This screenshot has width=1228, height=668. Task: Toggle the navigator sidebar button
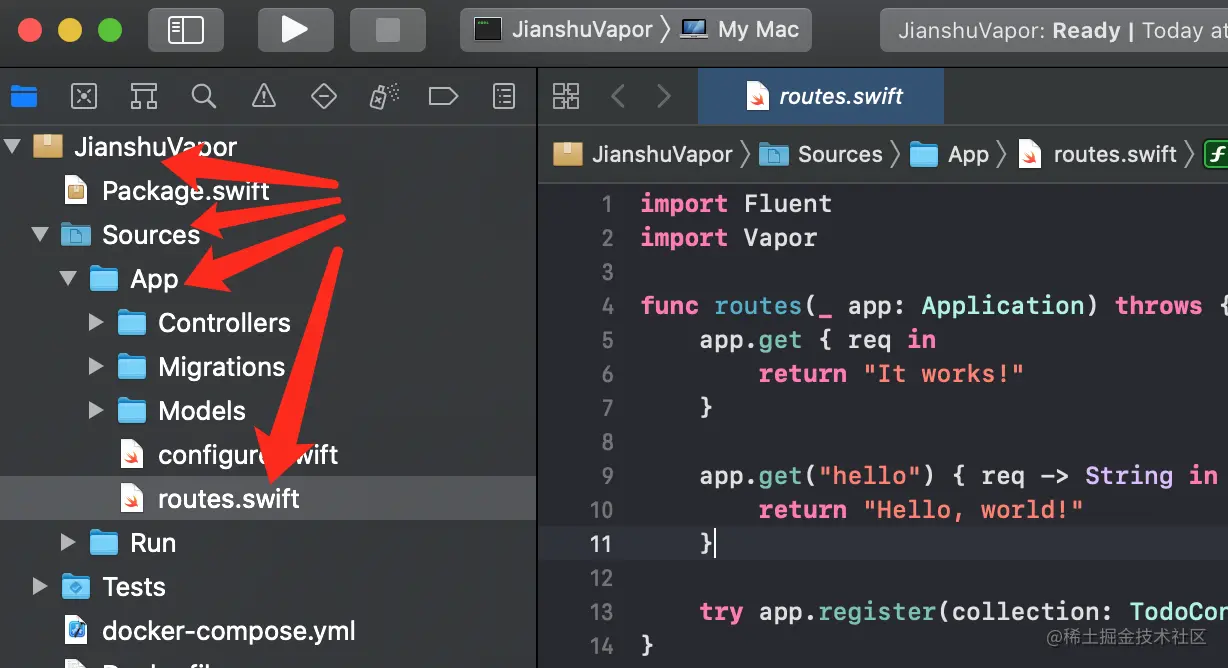[186, 29]
